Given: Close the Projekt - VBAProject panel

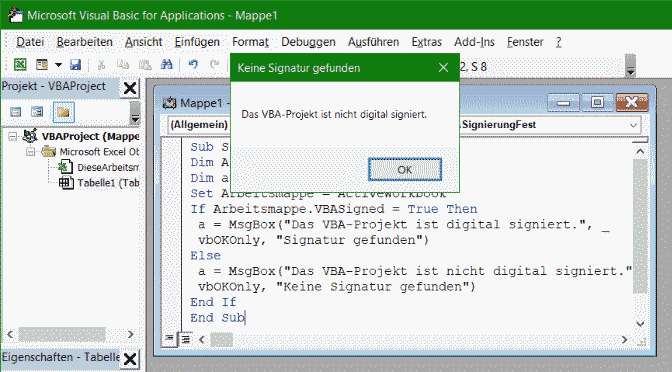Looking at the screenshot, I should pos(130,88).
